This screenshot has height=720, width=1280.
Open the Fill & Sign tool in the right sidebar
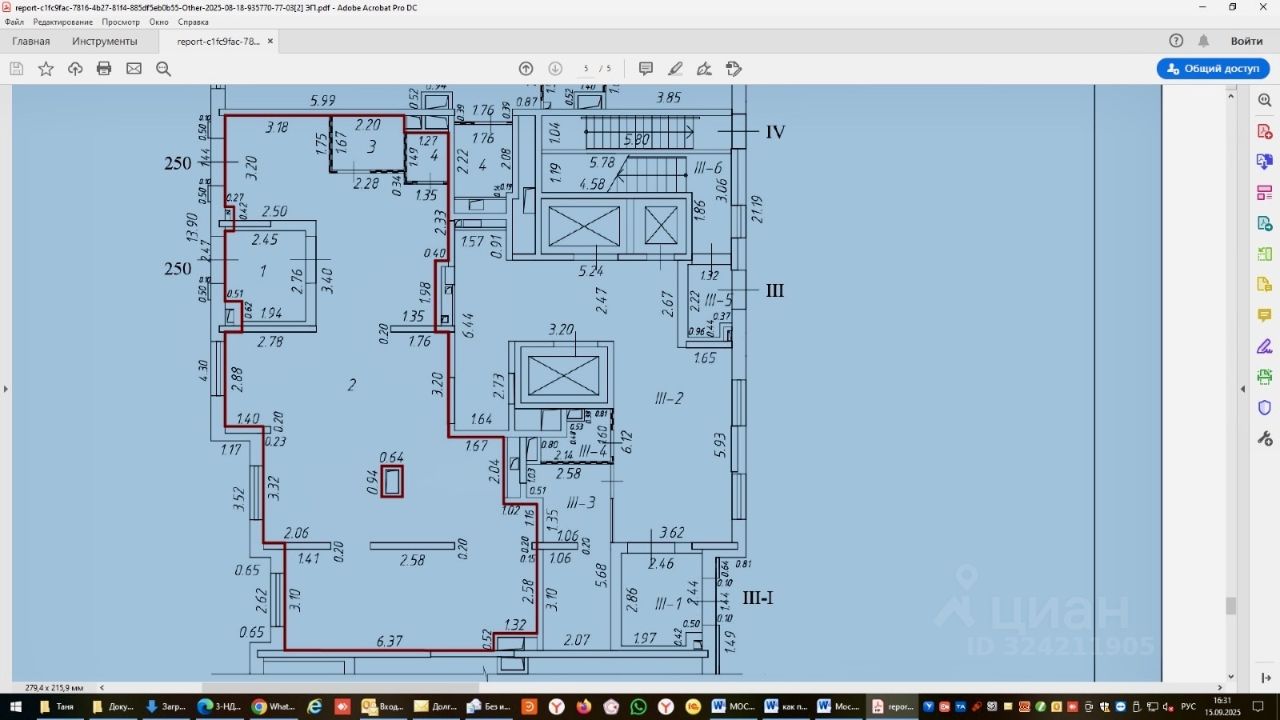[x=1264, y=347]
